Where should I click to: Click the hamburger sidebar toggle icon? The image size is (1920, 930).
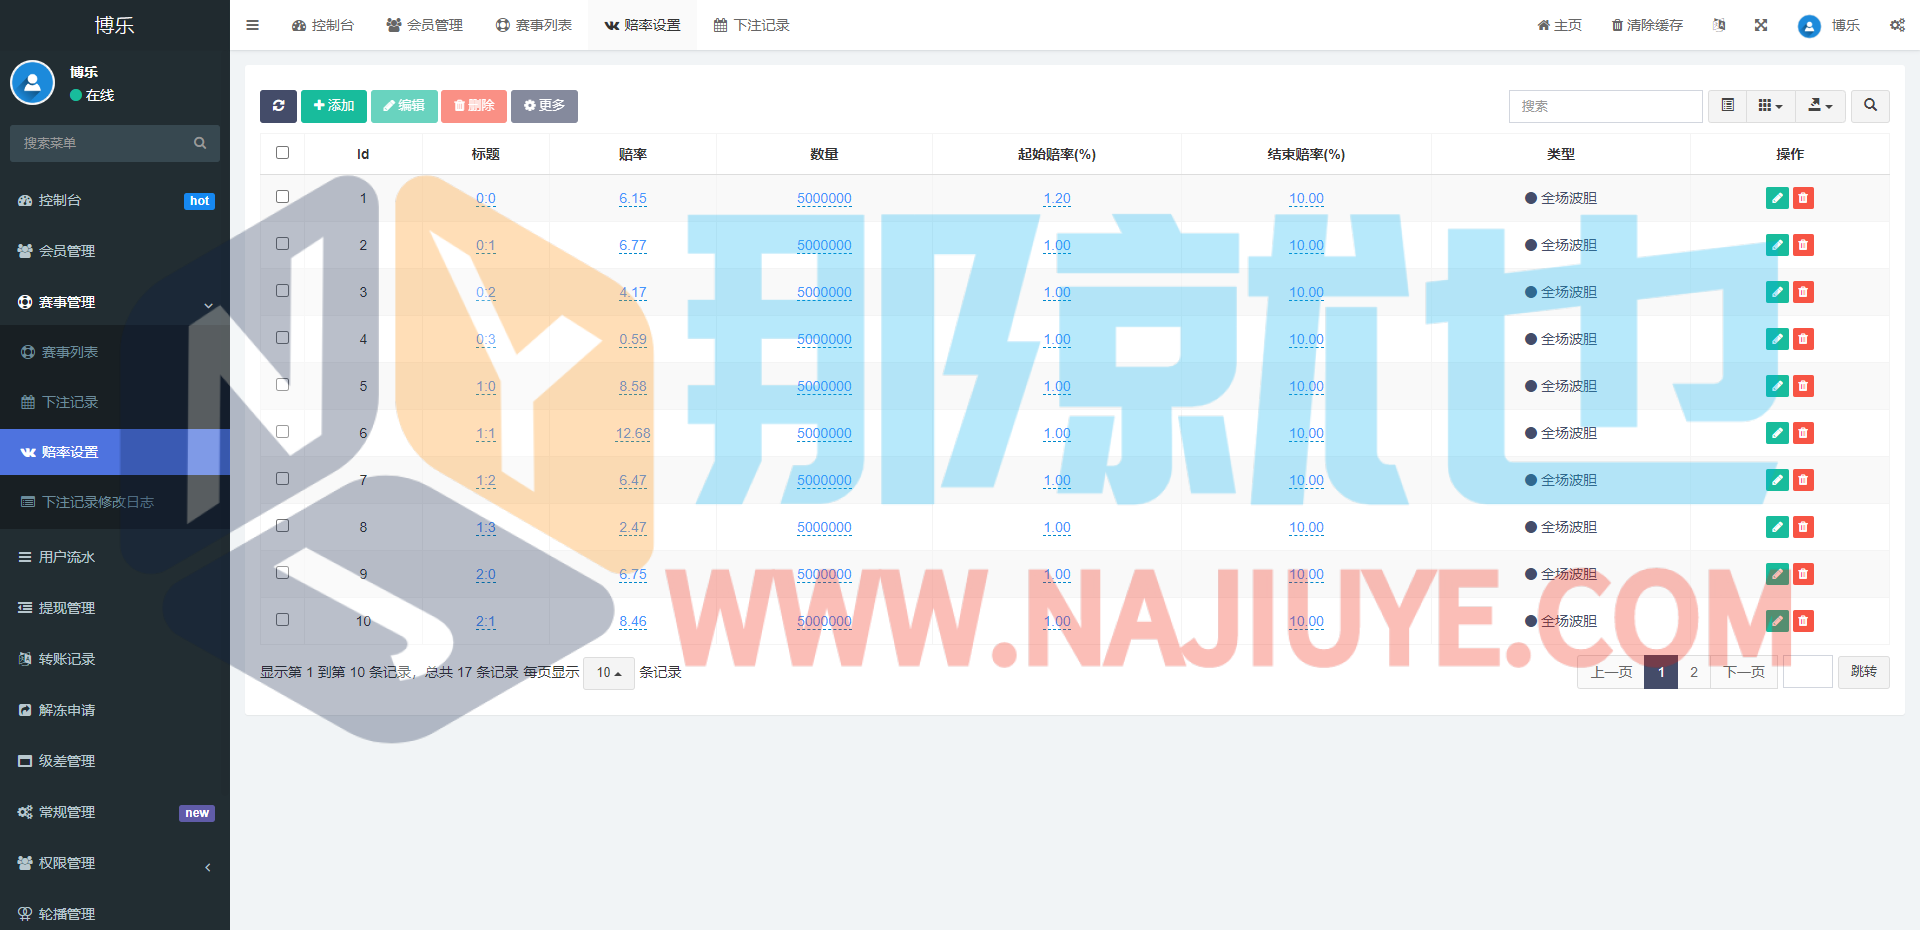point(253,25)
